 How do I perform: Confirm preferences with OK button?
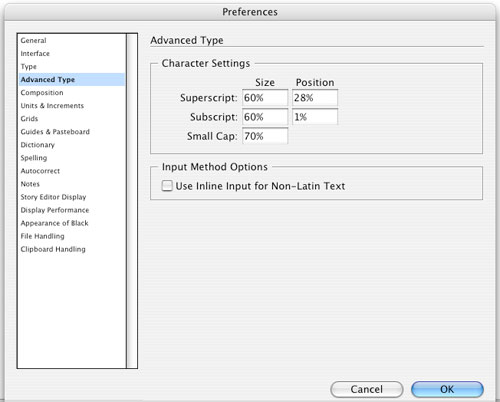coord(447,389)
